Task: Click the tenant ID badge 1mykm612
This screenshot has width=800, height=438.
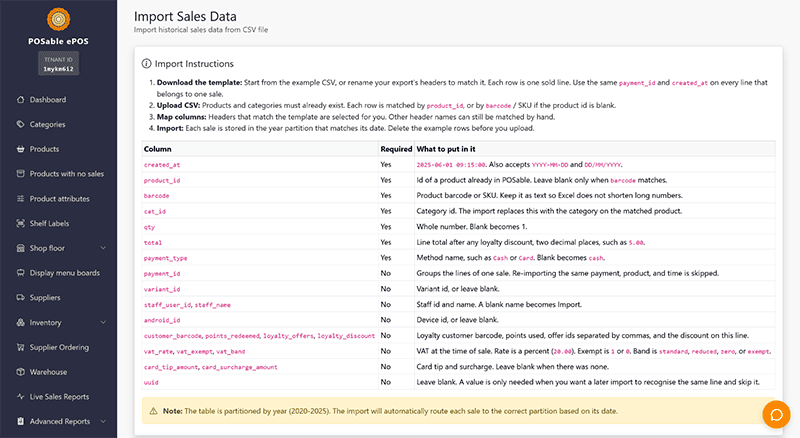Action: pos(58,64)
